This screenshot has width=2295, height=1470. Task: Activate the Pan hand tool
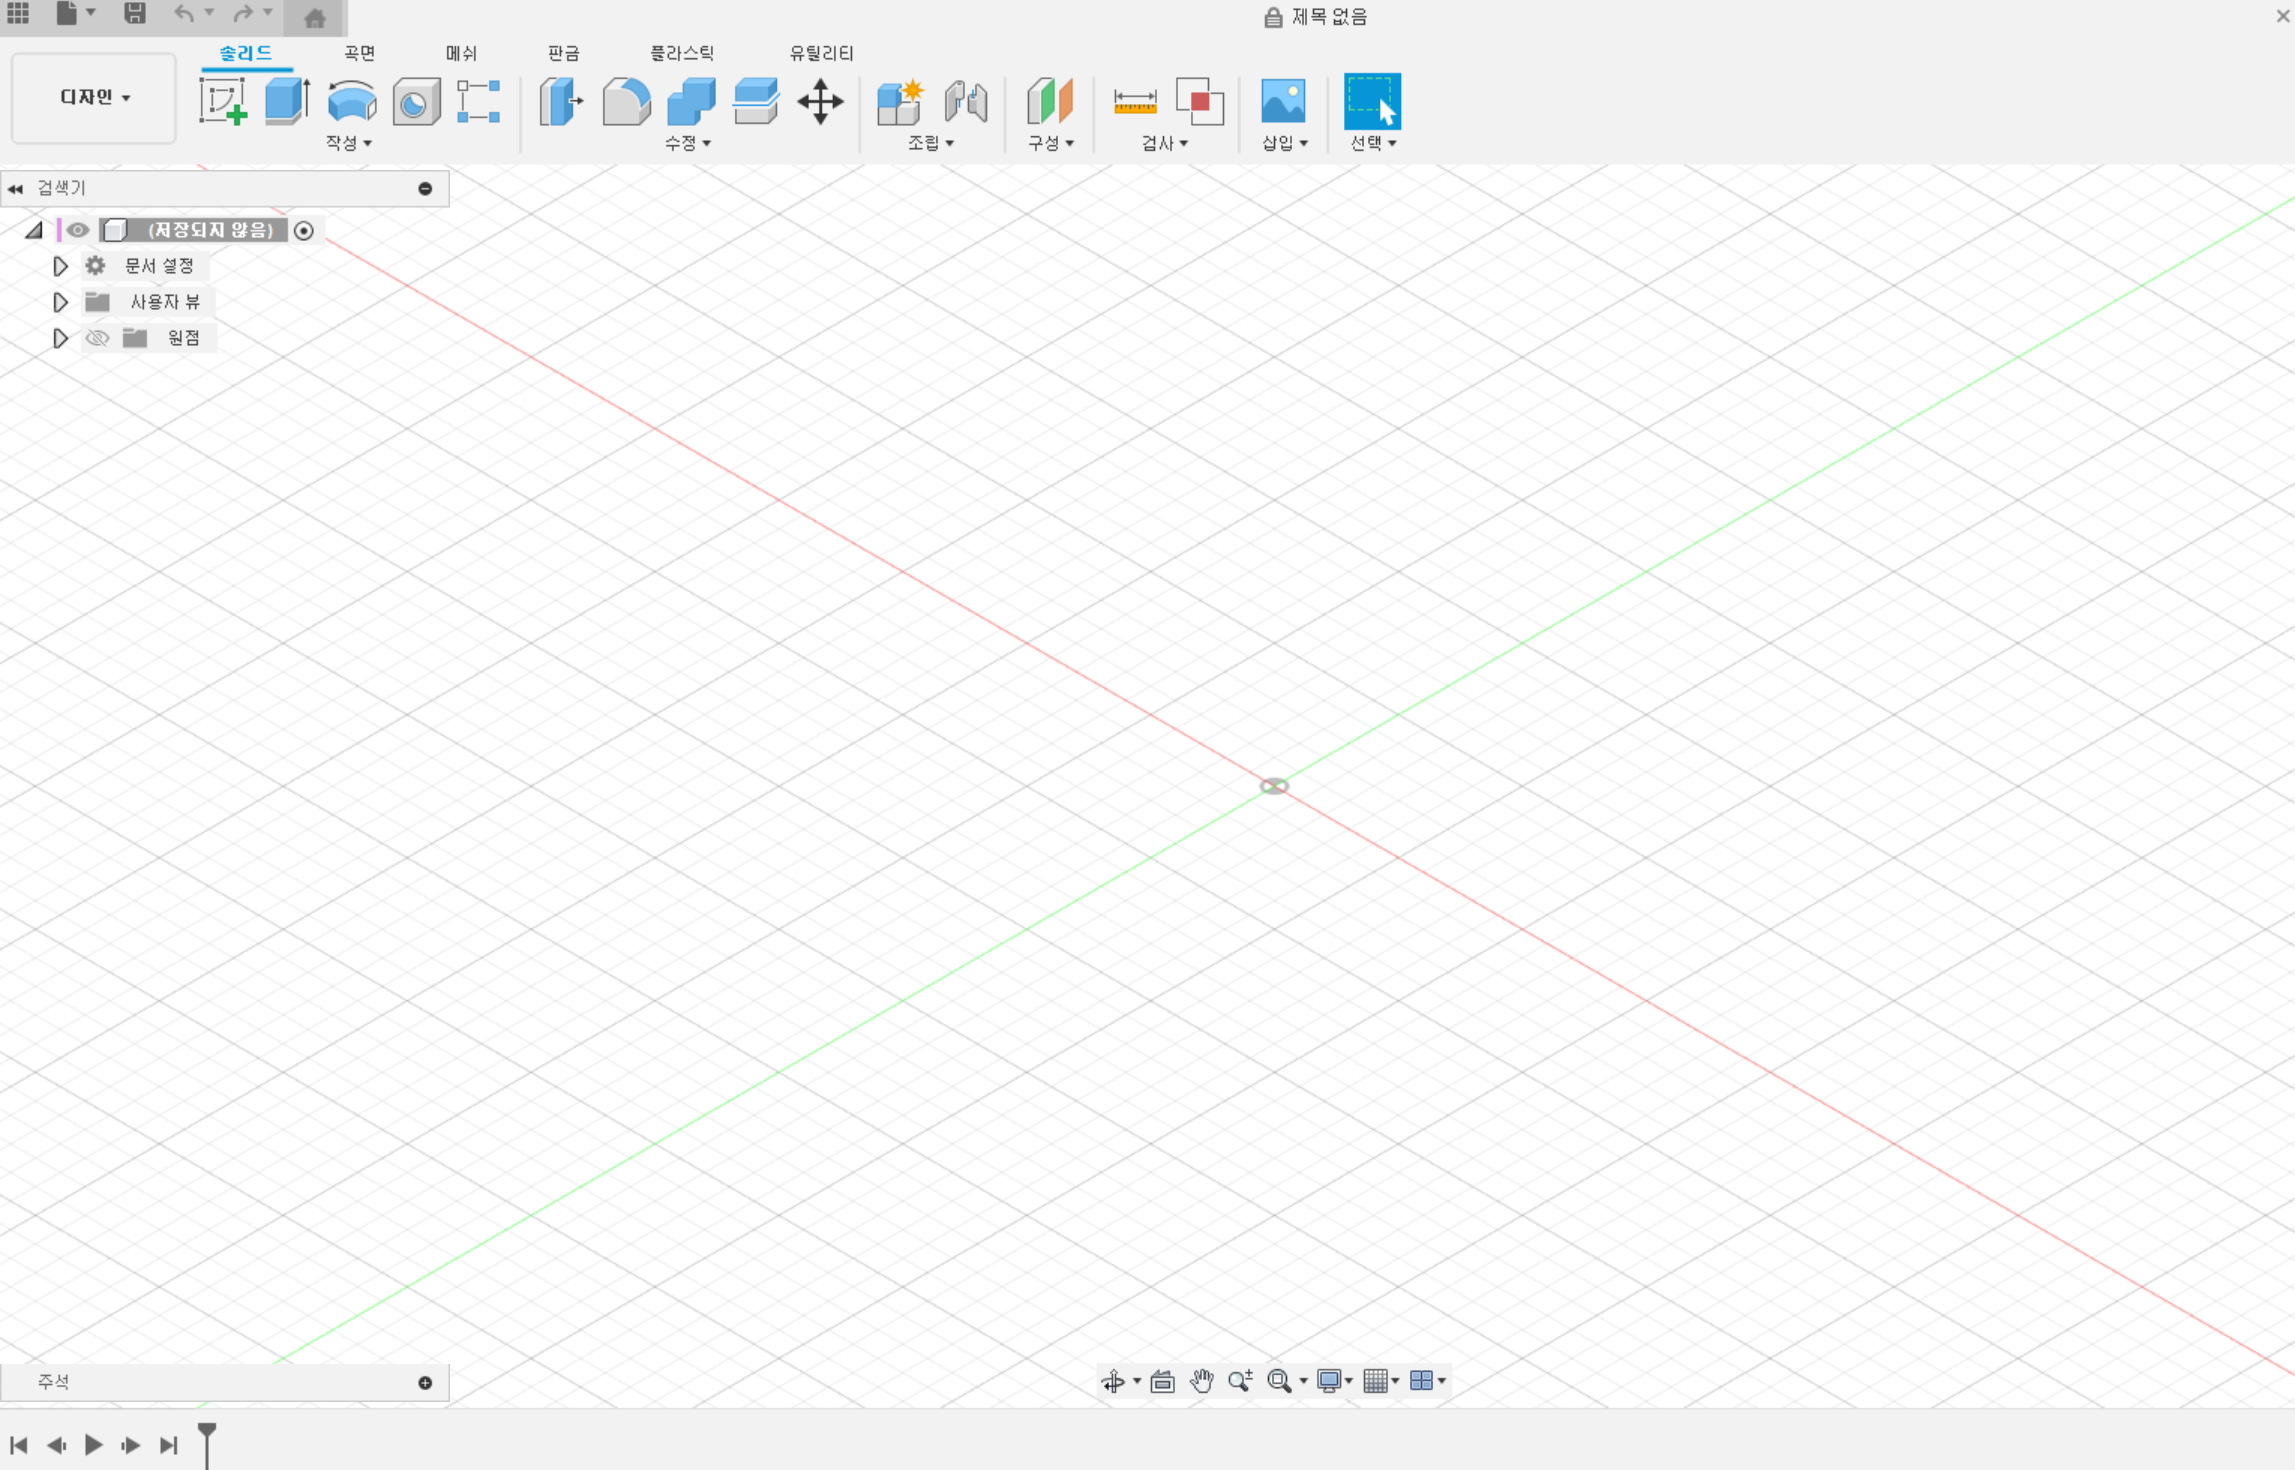point(1201,1381)
